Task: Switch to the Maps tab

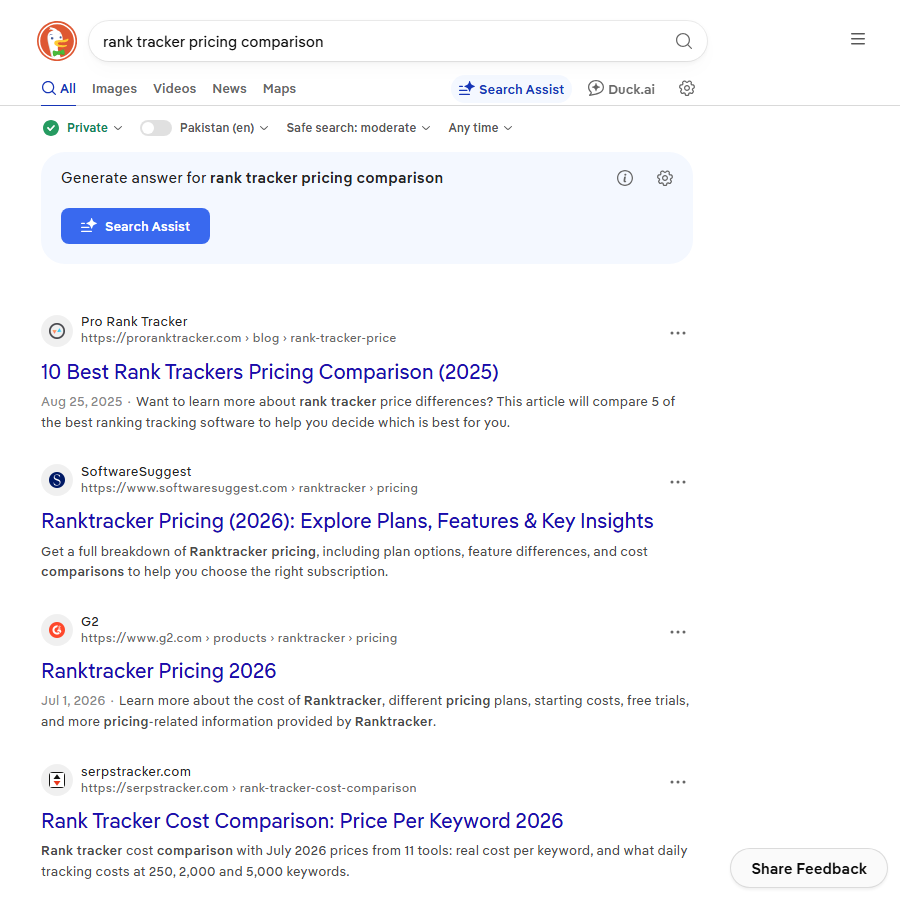Action: point(279,88)
